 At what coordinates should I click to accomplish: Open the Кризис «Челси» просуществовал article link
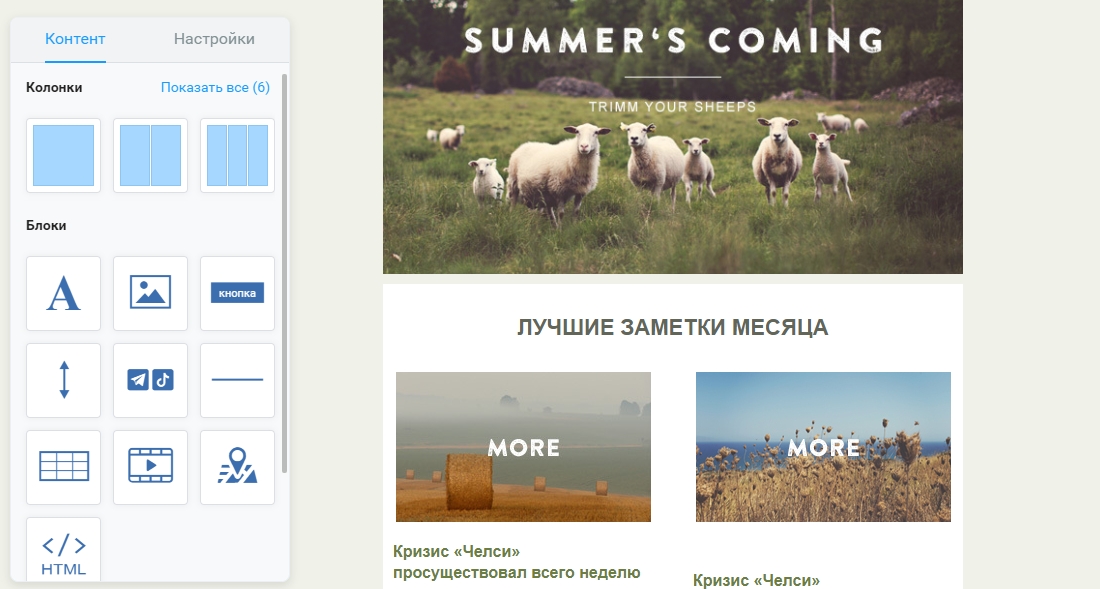(x=516, y=562)
